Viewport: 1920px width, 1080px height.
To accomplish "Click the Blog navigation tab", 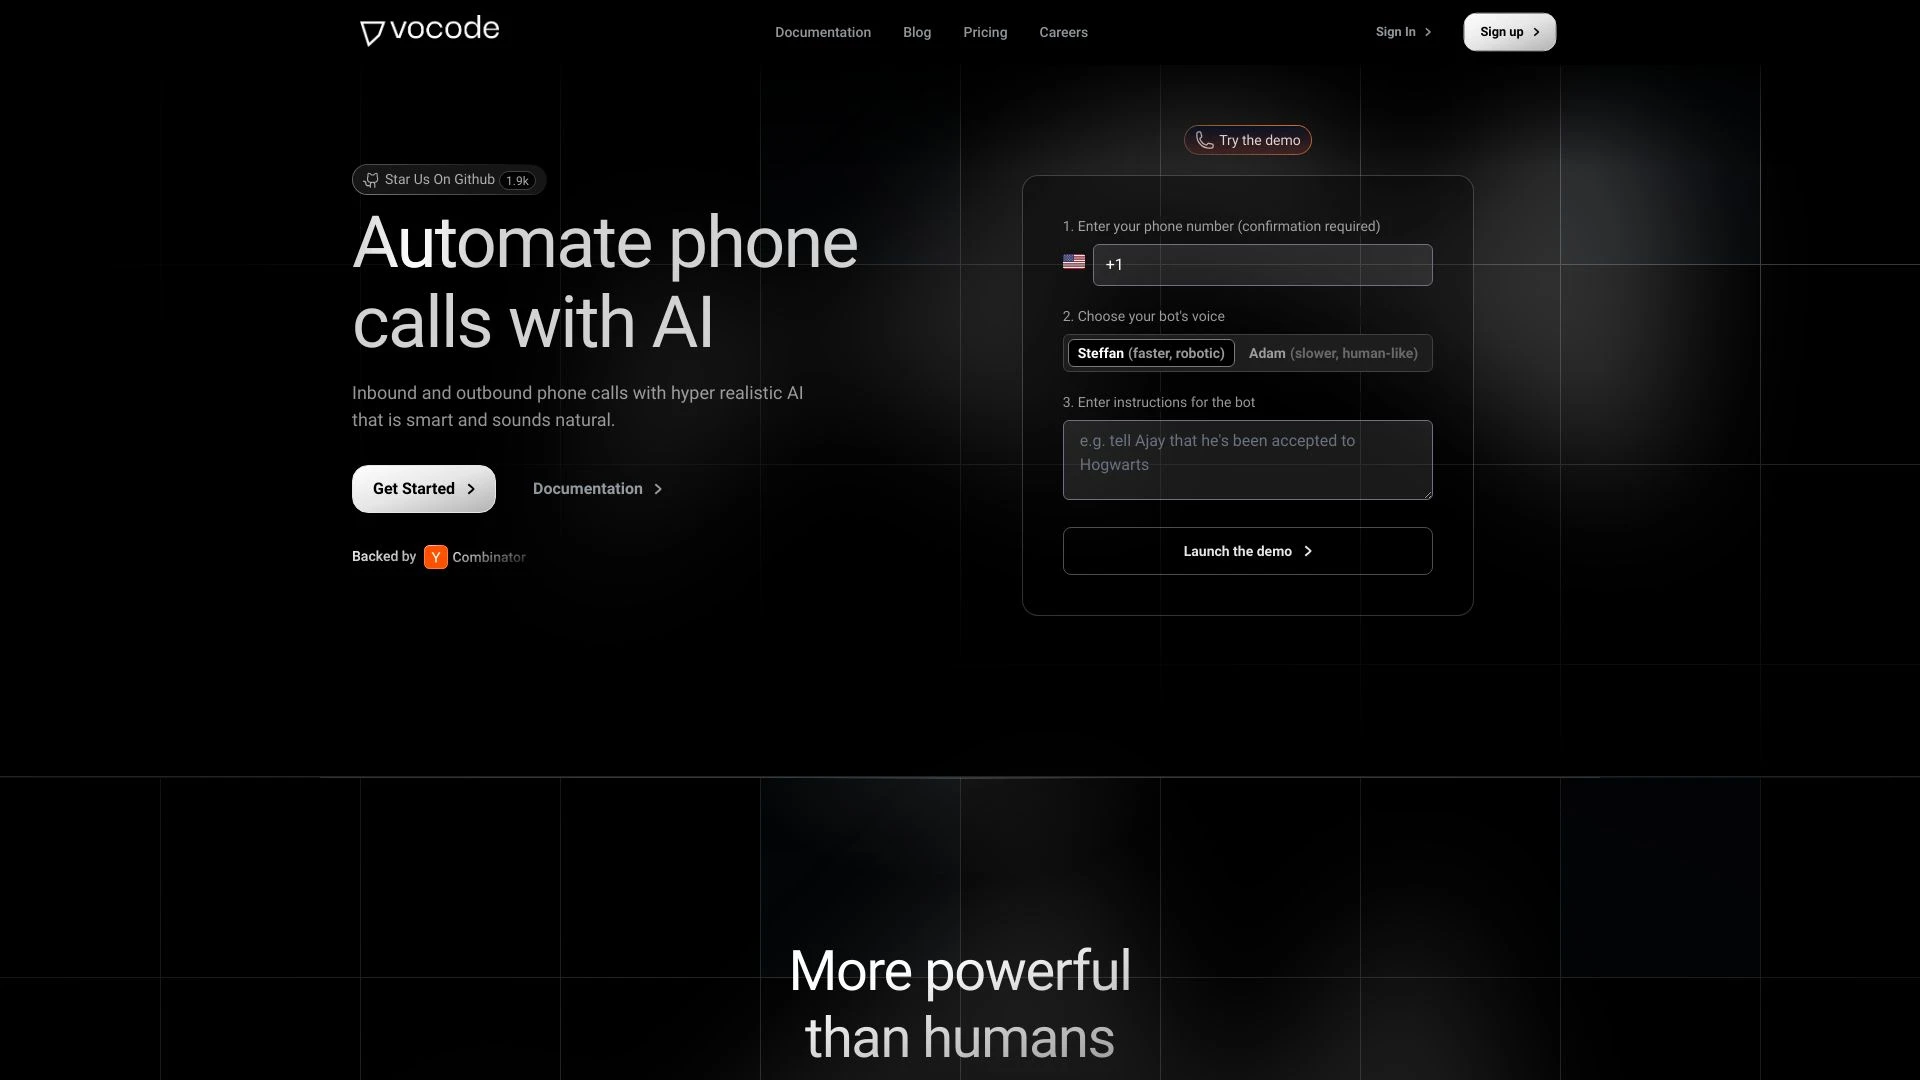I will (x=916, y=32).
